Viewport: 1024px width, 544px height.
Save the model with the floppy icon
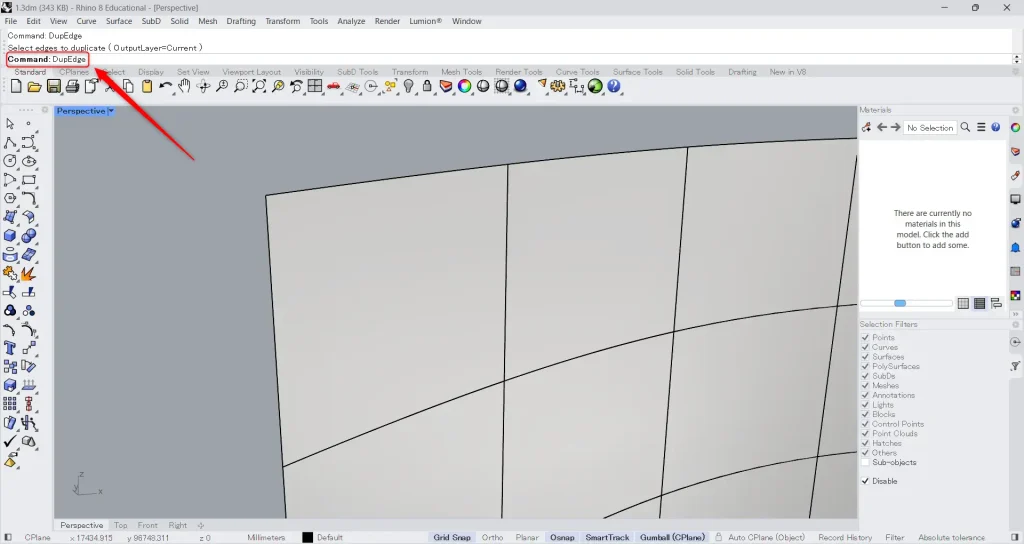(54, 86)
